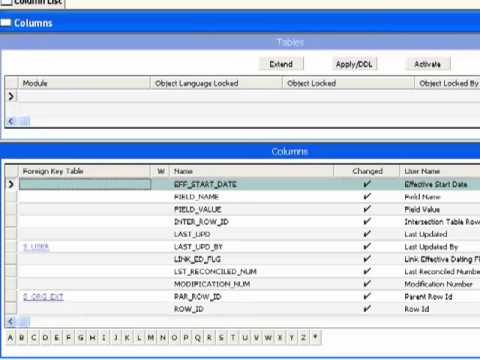Filter by letter W in alphabet index
Screen dimensions: 480x360
click(268, 338)
